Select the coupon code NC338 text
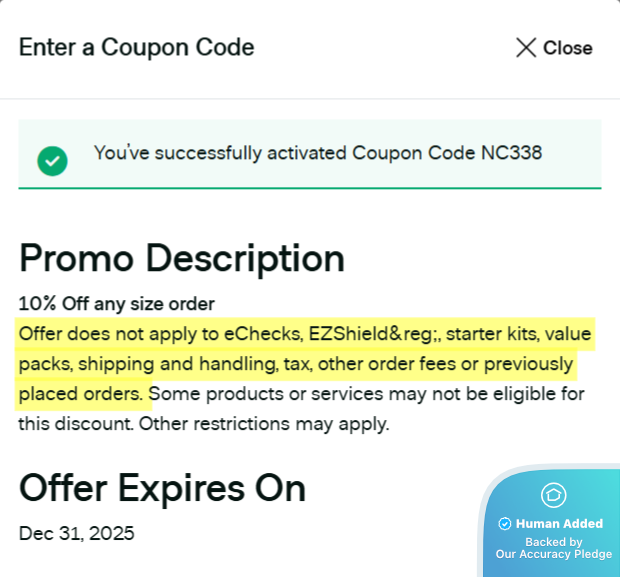The width and height of the screenshot is (620, 577). pyautogui.click(x=513, y=153)
